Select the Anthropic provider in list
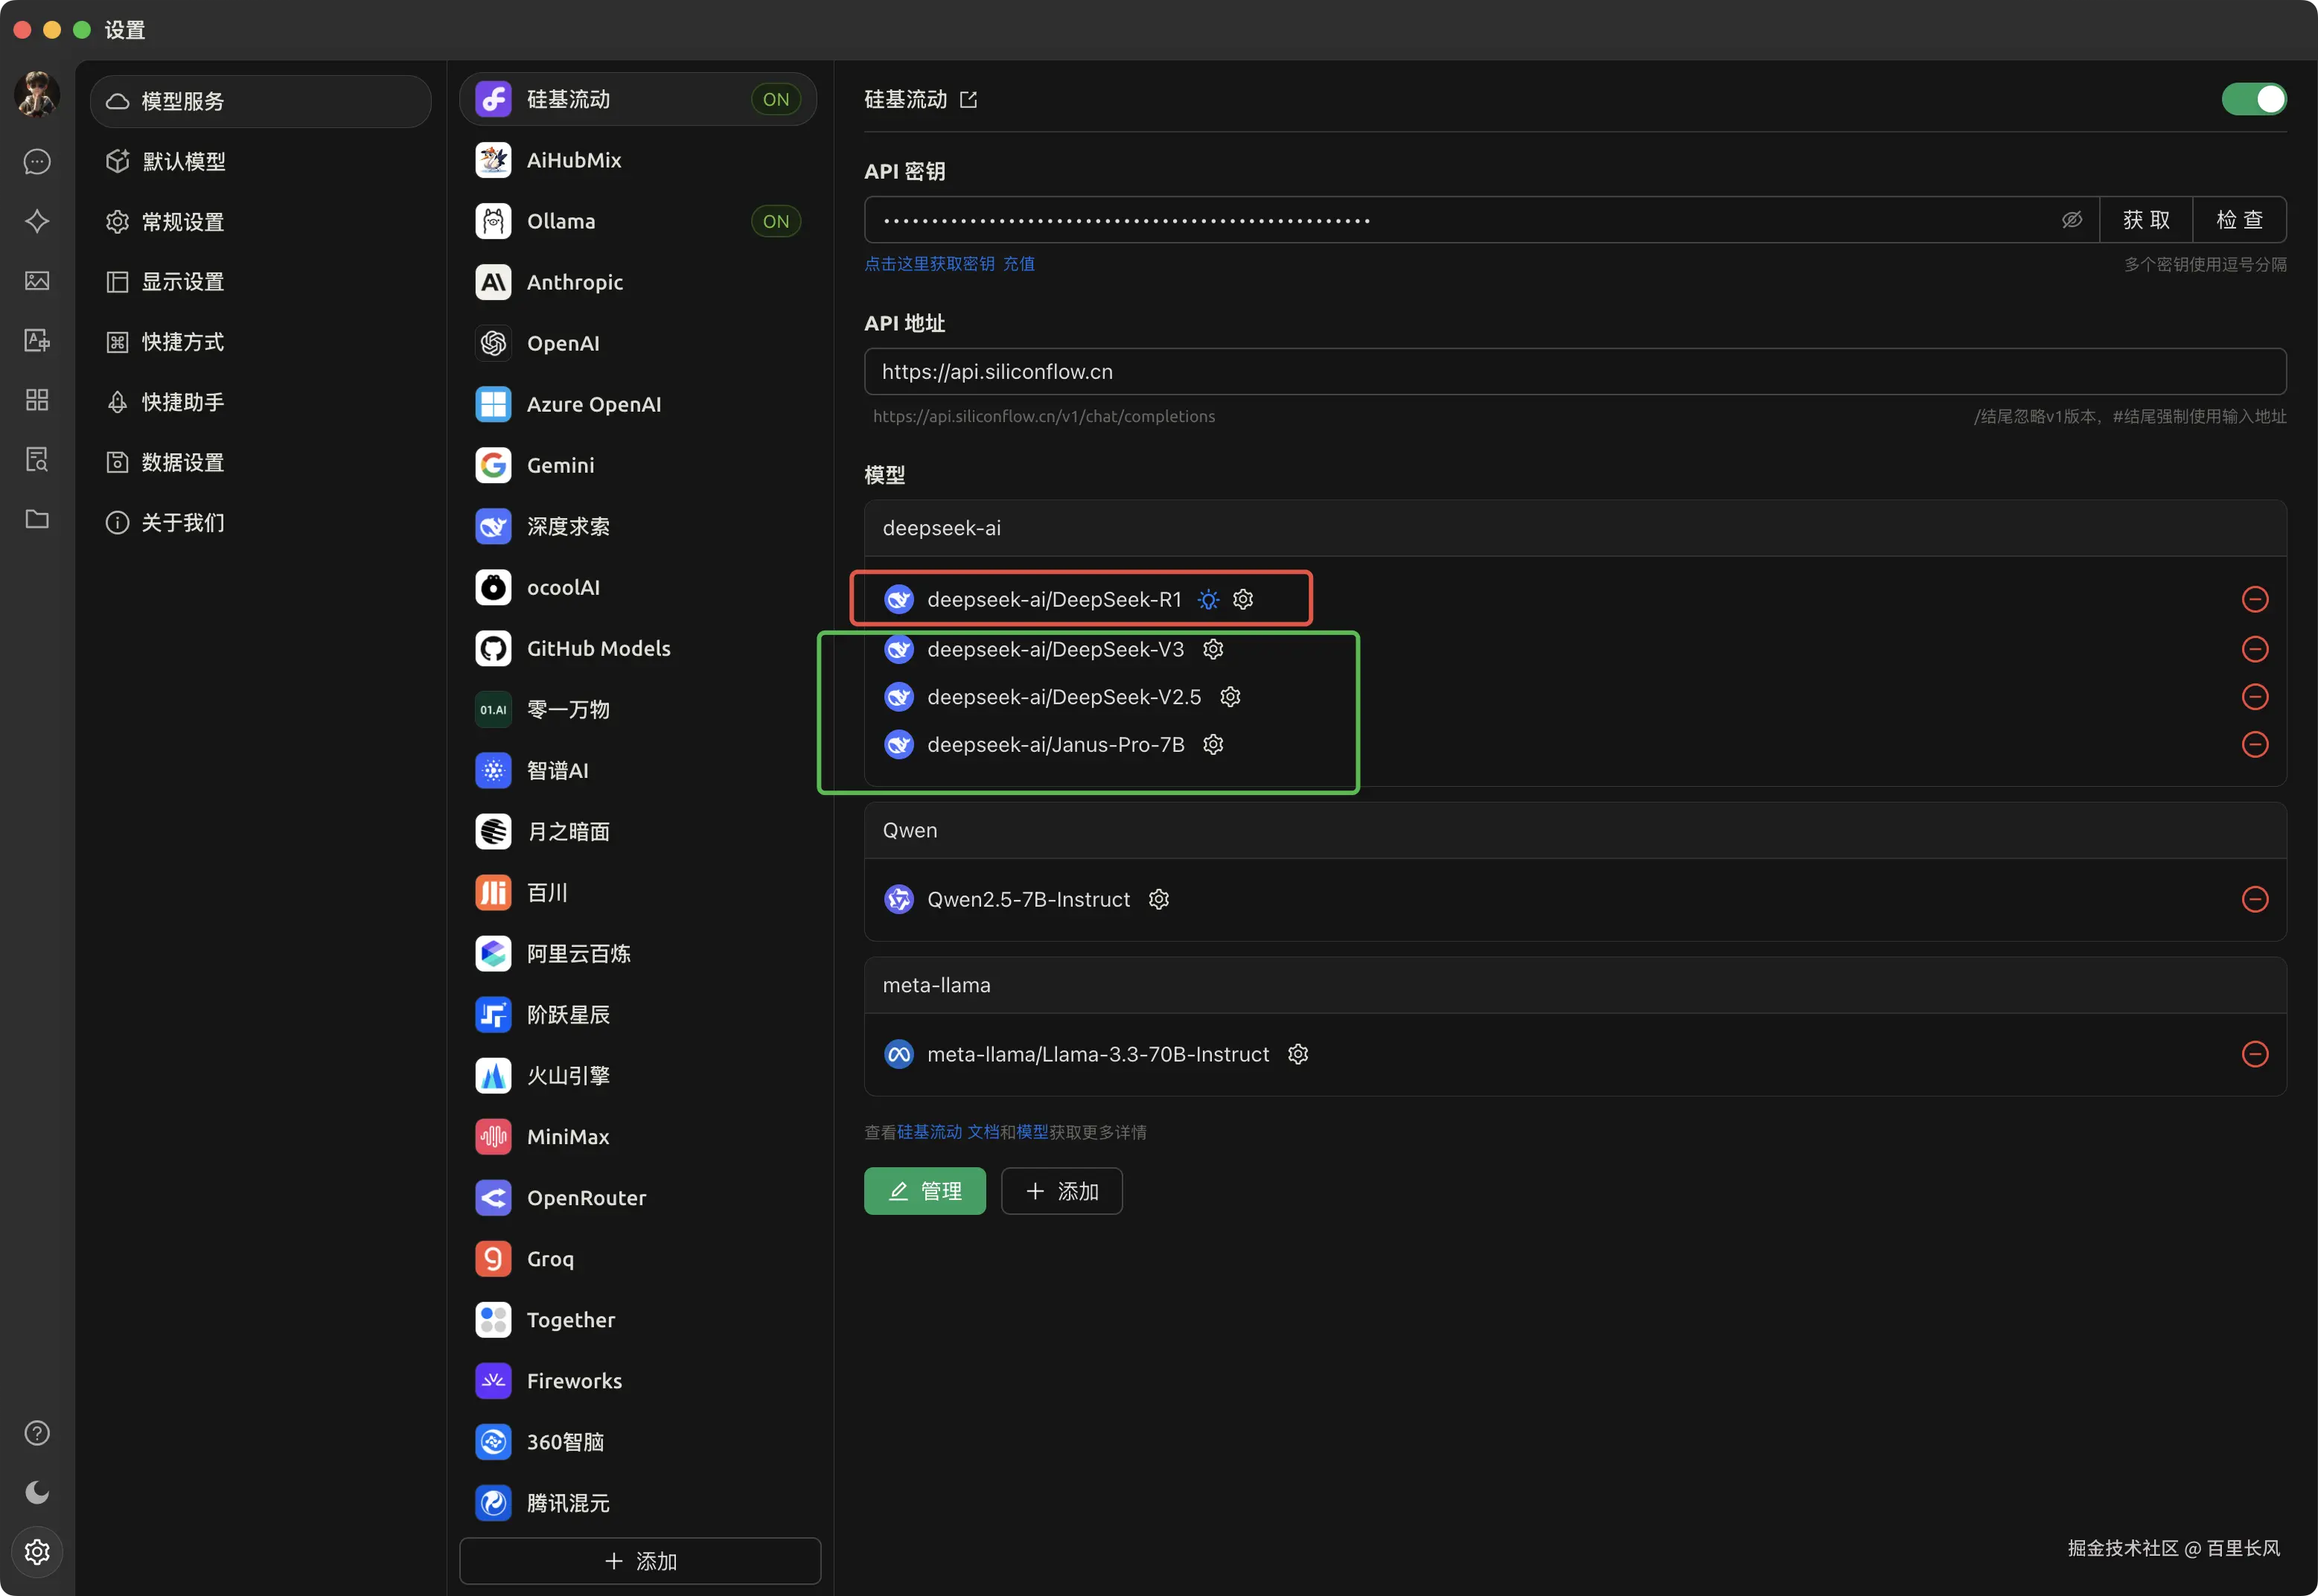The width and height of the screenshot is (2318, 1596). click(x=575, y=283)
